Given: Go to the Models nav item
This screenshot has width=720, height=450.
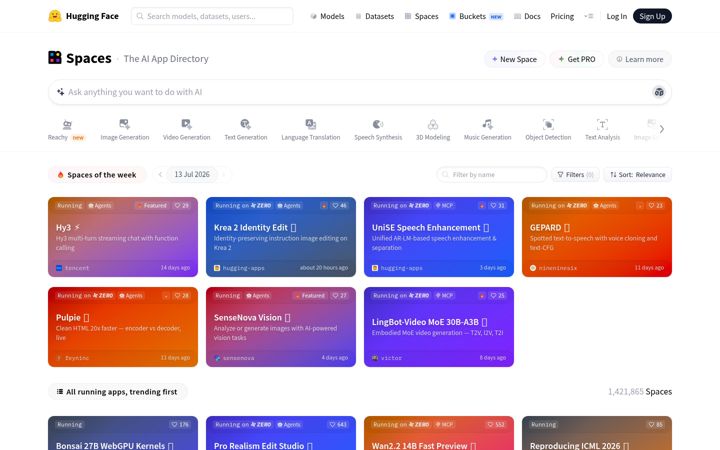Looking at the screenshot, I should pos(327,16).
